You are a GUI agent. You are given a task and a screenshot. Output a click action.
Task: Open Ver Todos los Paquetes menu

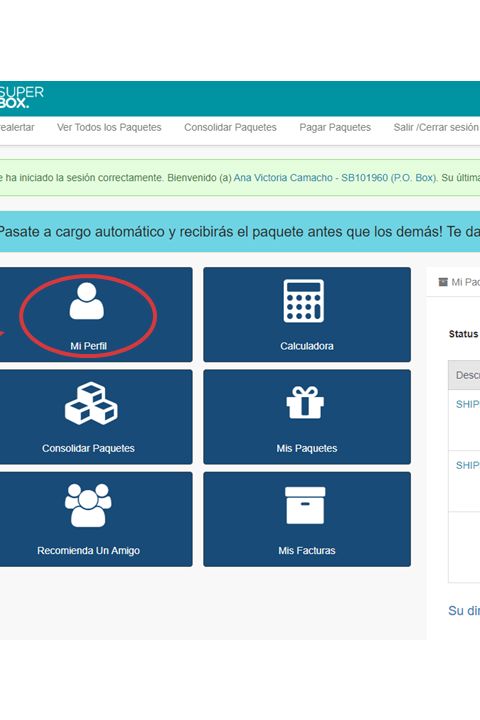point(109,128)
